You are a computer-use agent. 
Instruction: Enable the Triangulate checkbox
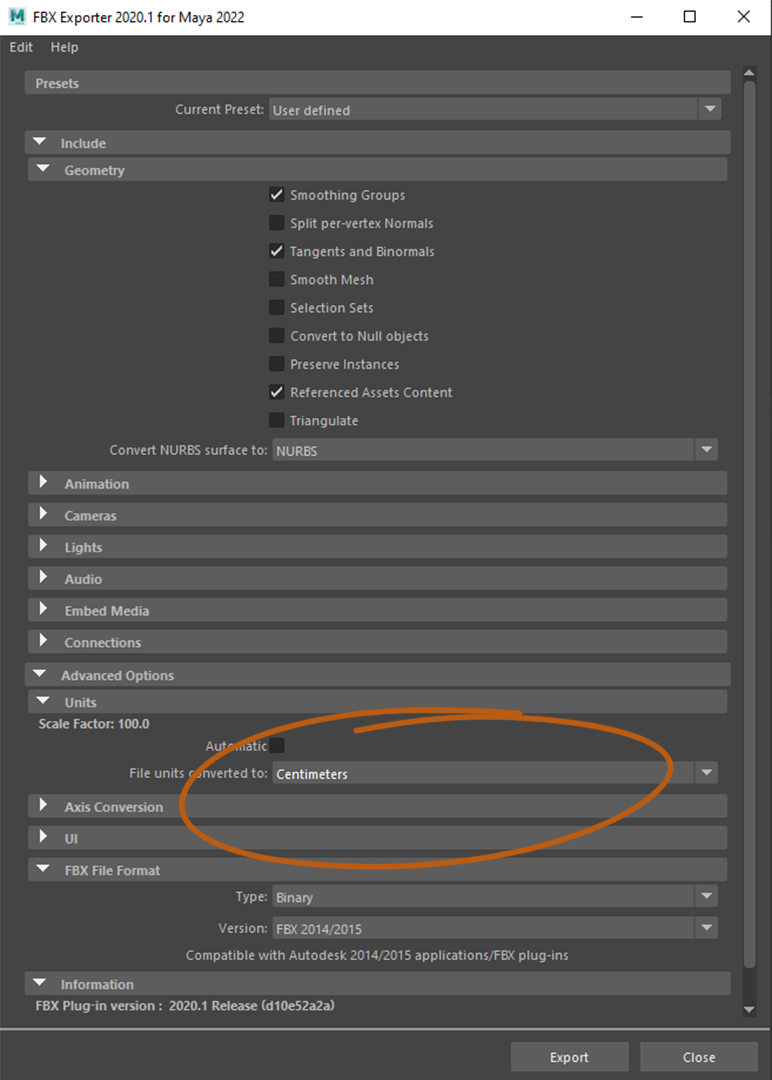277,420
